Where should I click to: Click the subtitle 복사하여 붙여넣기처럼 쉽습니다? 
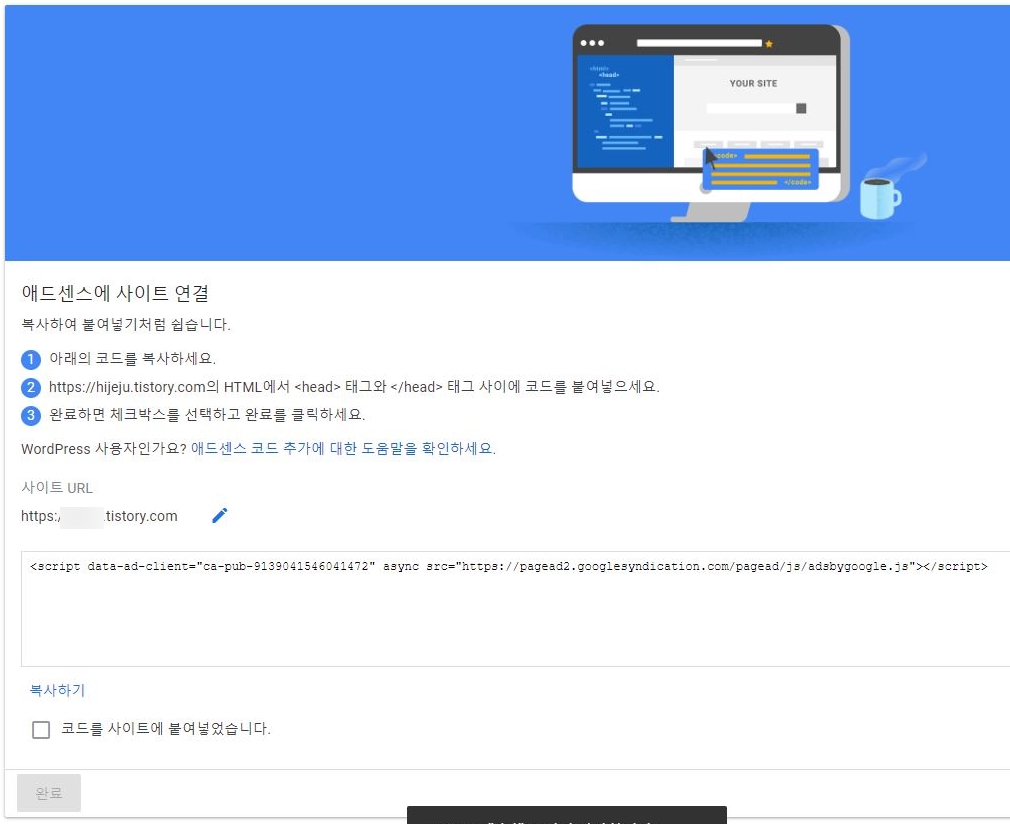click(126, 324)
